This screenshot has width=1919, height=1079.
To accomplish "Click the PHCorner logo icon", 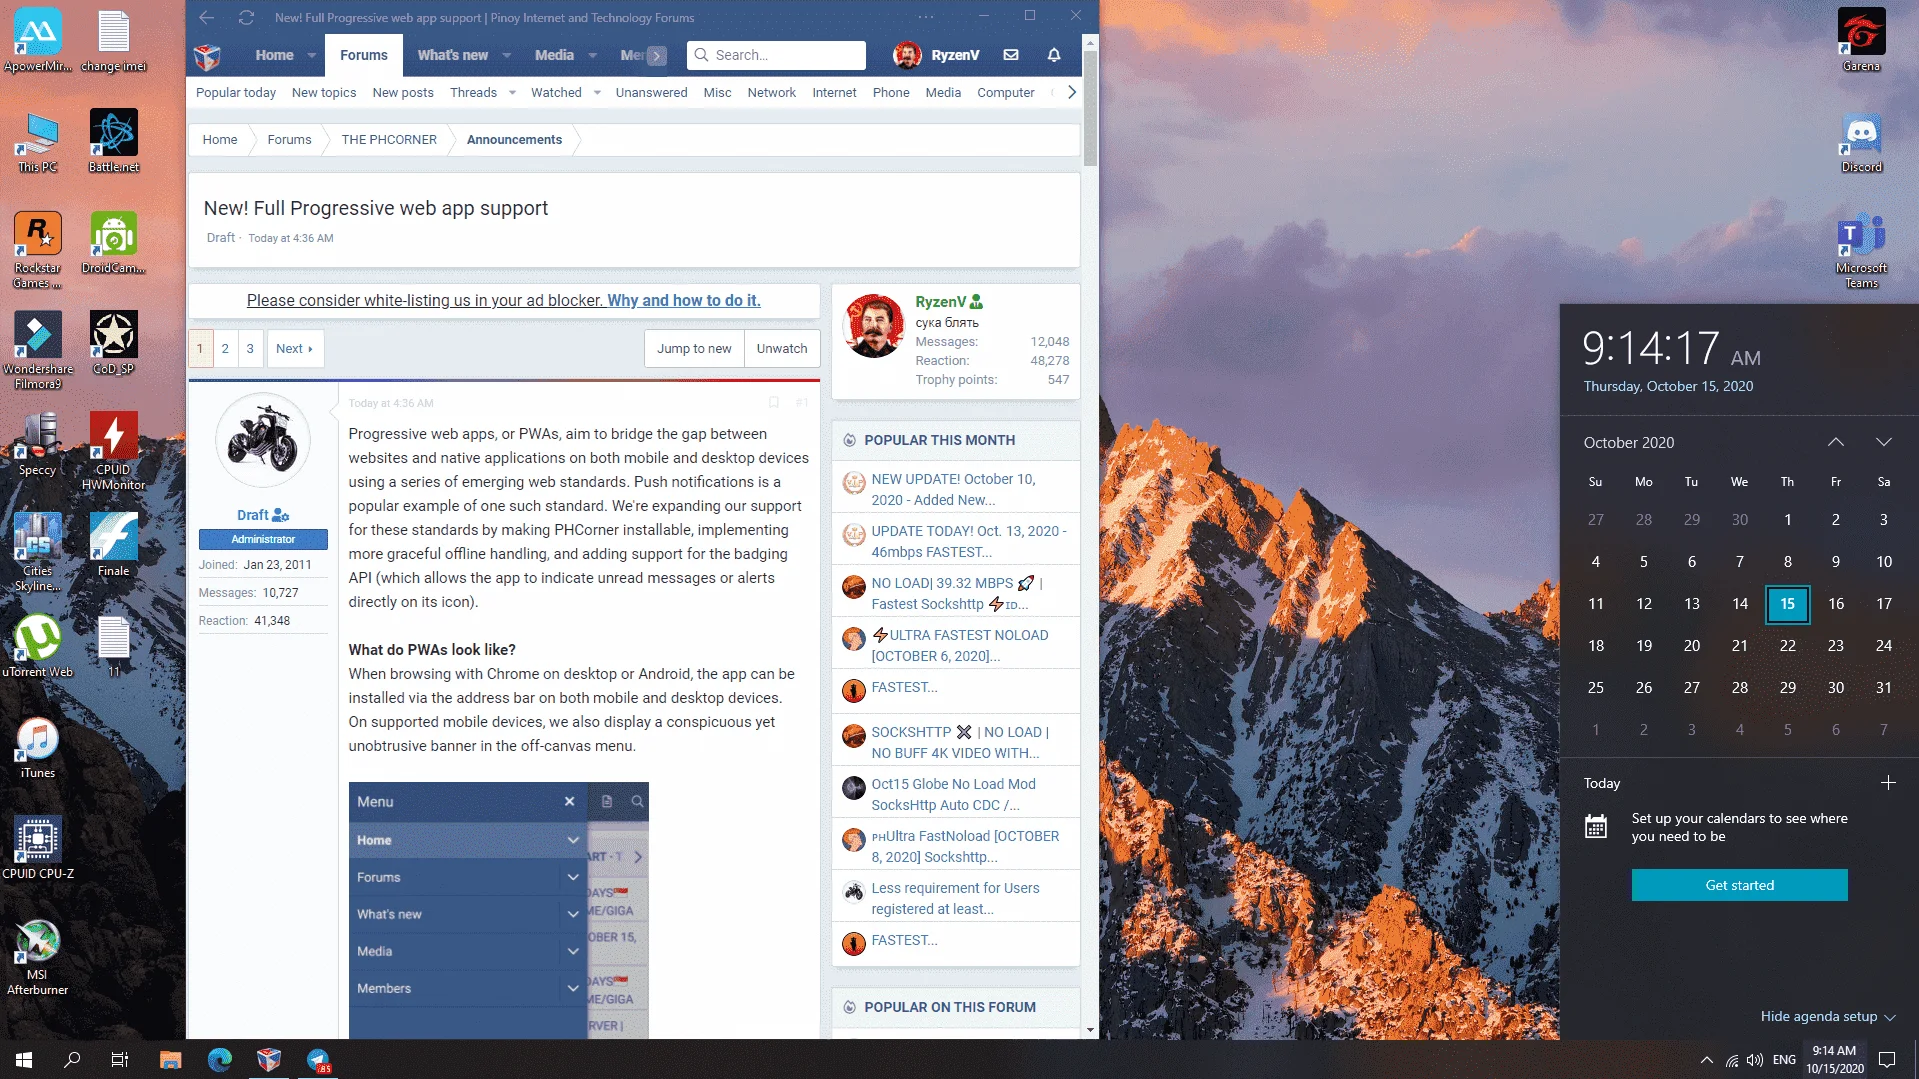I will (207, 56).
